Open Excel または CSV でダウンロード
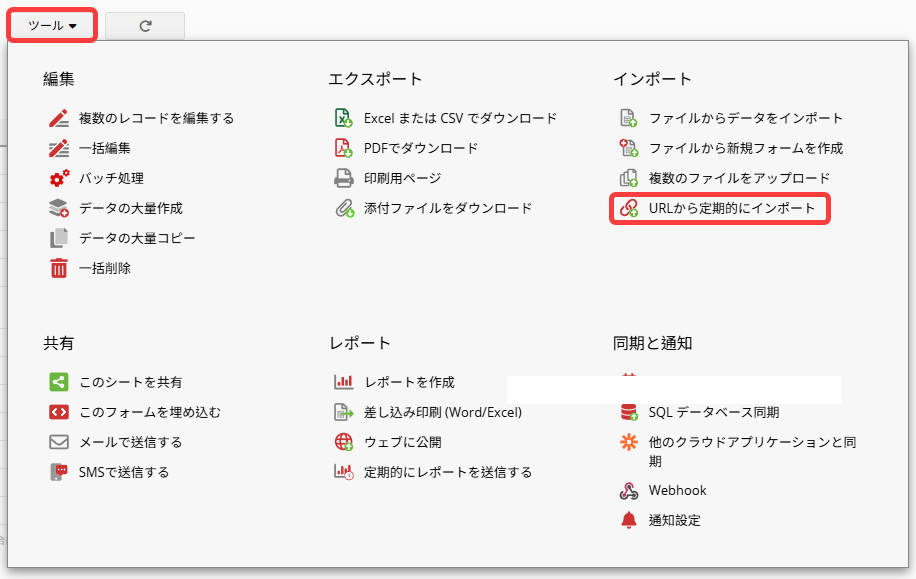 coord(460,119)
